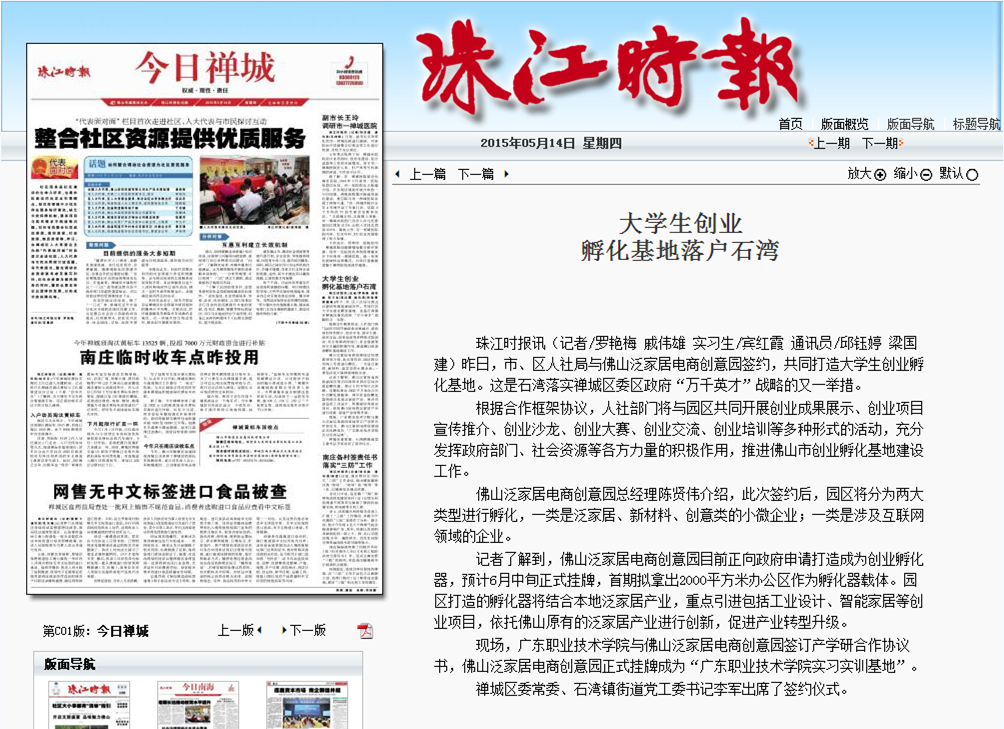This screenshot has height=729, width=1004.
Task: Click the date 2015年05月14日 星期四
Action: pyautogui.click(x=551, y=143)
